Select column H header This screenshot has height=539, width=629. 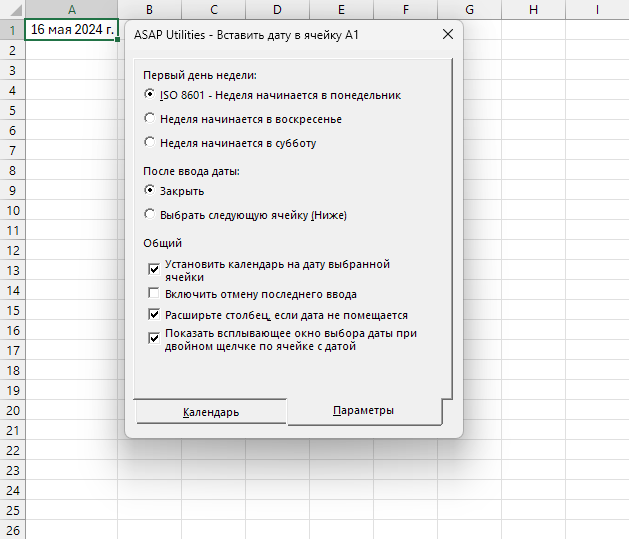coord(534,9)
